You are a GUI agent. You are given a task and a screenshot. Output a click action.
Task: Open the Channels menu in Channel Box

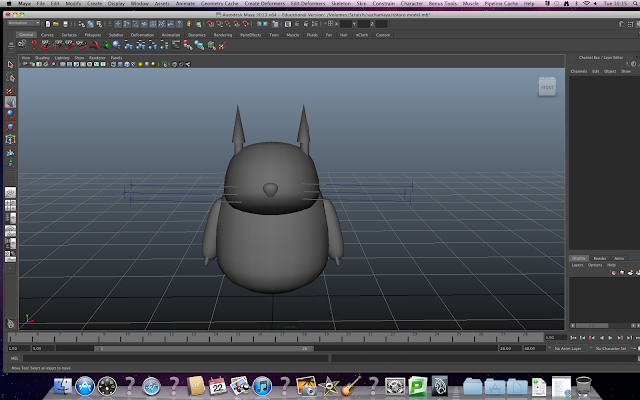click(579, 71)
